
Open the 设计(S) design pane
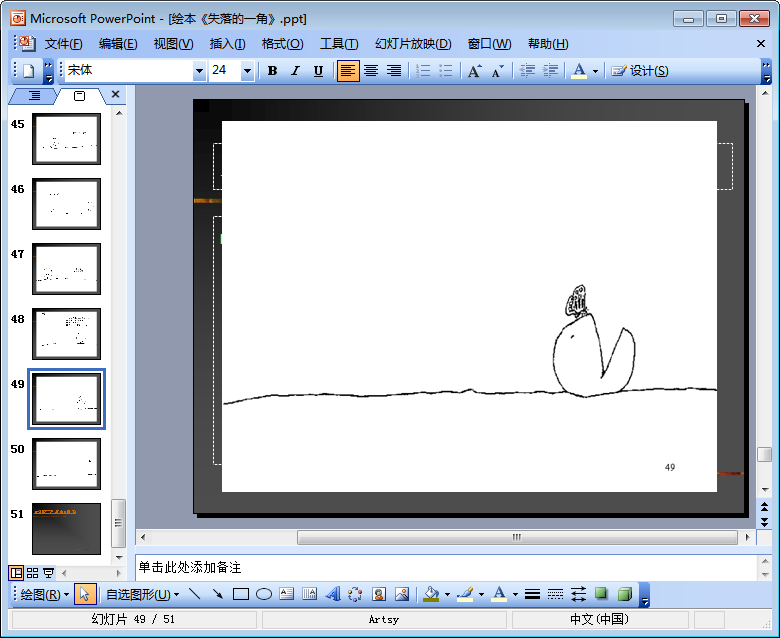(640, 71)
